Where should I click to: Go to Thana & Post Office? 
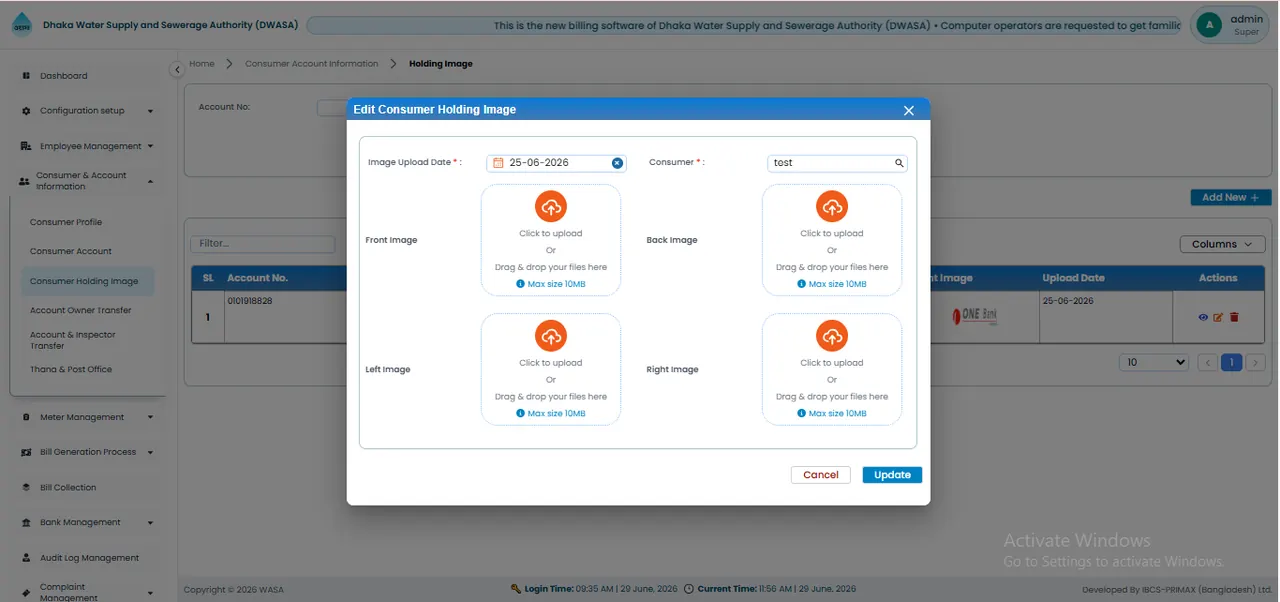tap(71, 369)
